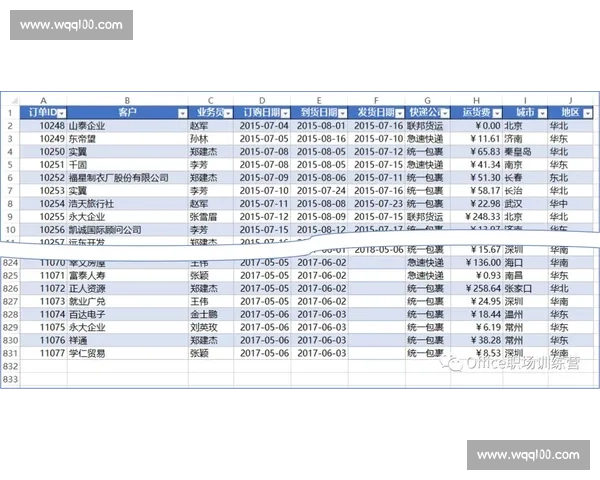Click city cell 海口
Screen dimensions: 600x480
[x=525, y=263]
